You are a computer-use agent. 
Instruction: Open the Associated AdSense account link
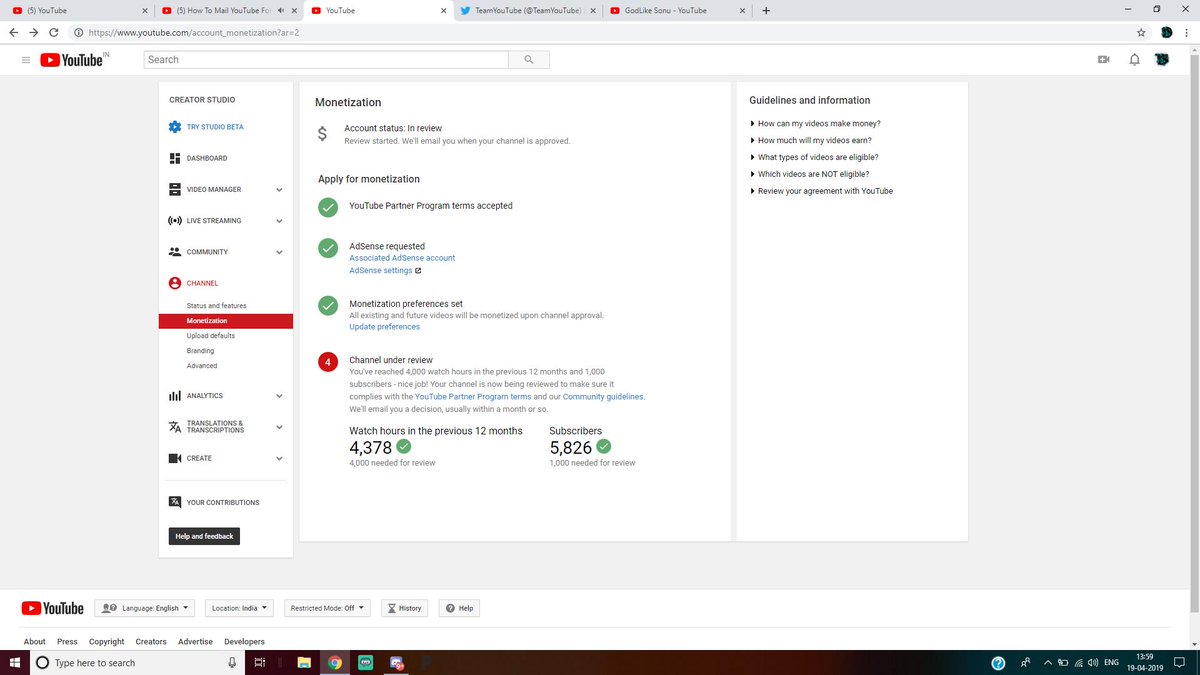402,258
